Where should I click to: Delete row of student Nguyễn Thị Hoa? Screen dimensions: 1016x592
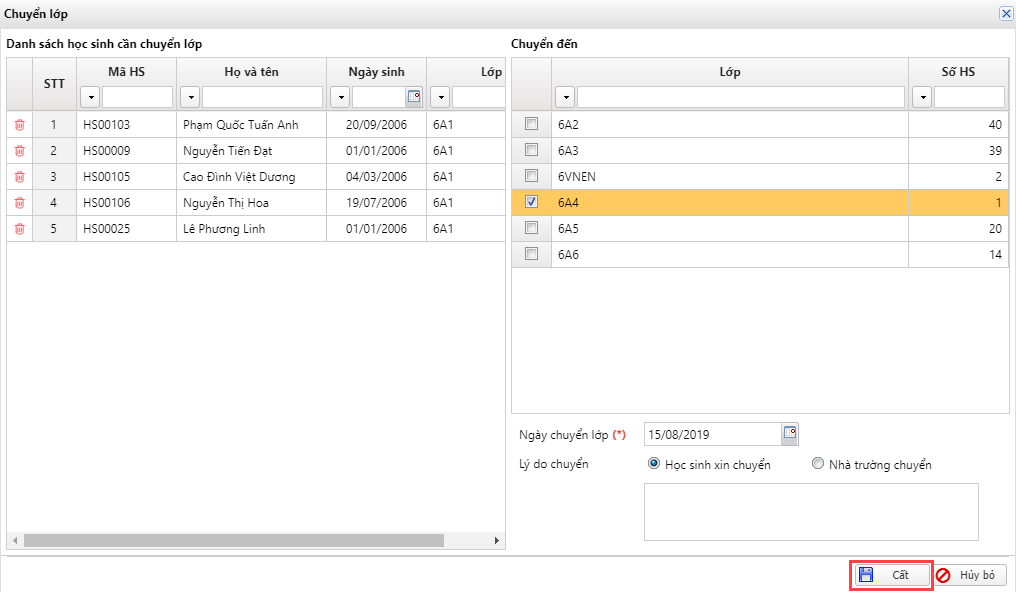point(19,203)
